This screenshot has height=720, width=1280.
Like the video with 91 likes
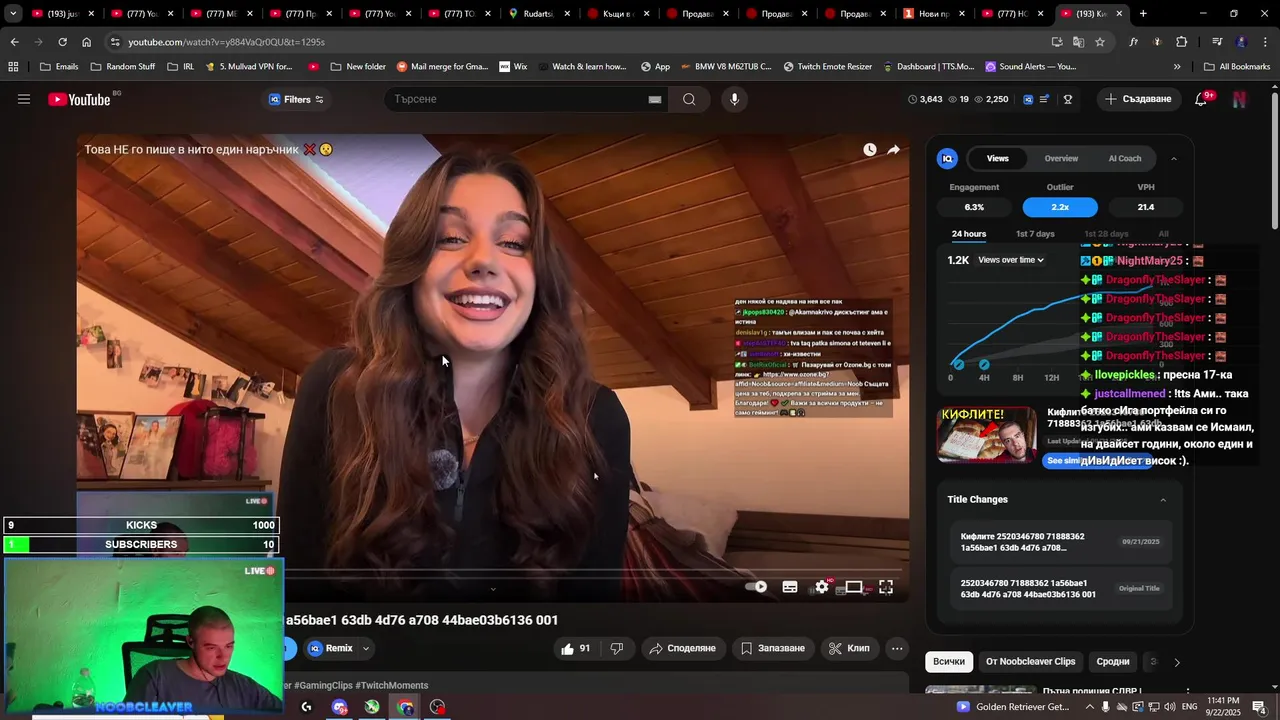pos(576,648)
